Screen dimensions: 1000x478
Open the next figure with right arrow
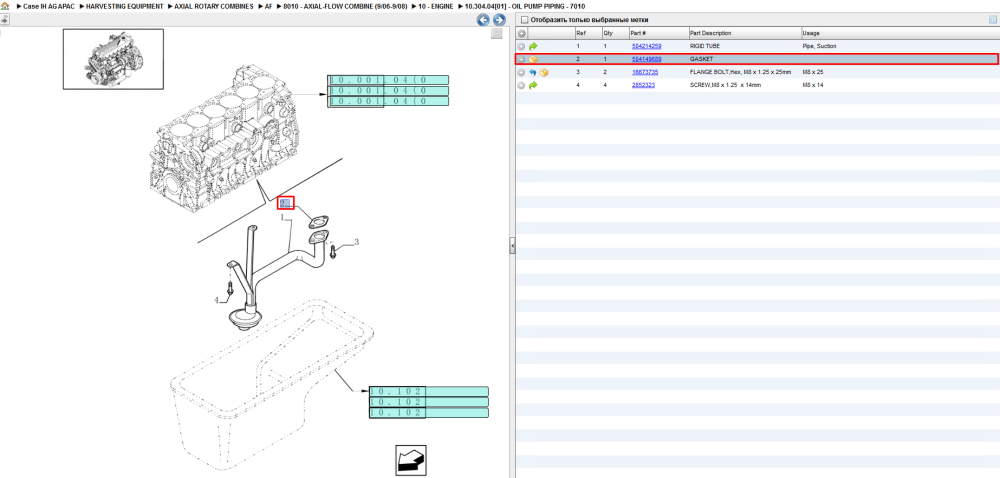499,20
